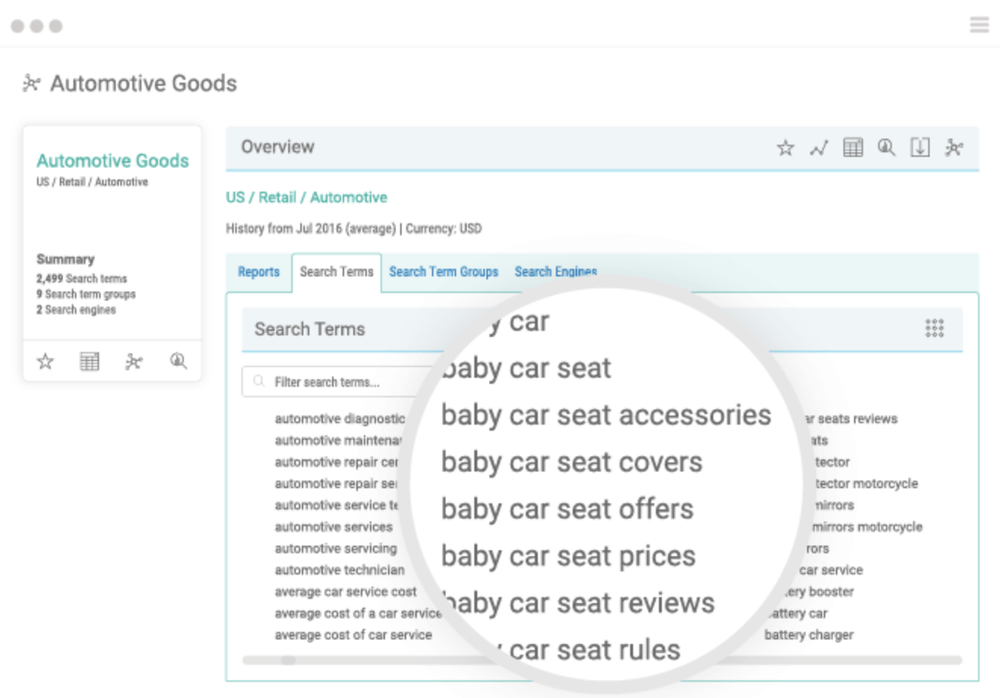Switch to the Reports tab
Screen dimensions: 1000x698
[259, 272]
